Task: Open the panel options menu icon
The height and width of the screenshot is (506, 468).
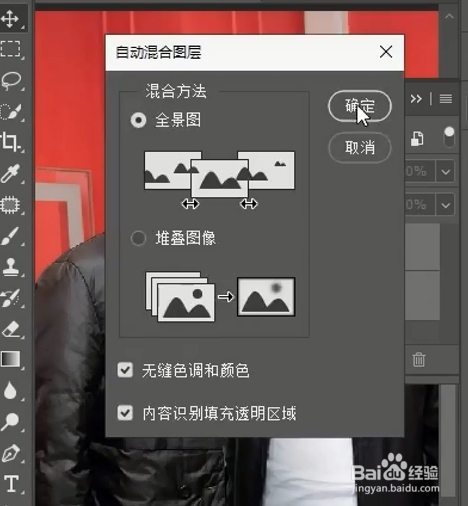Action: (446, 99)
